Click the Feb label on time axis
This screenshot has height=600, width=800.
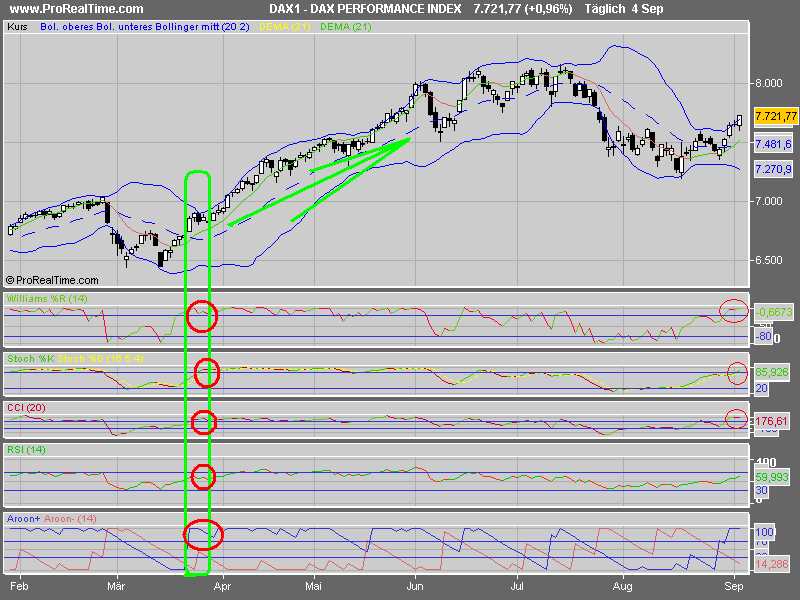pos(19,586)
